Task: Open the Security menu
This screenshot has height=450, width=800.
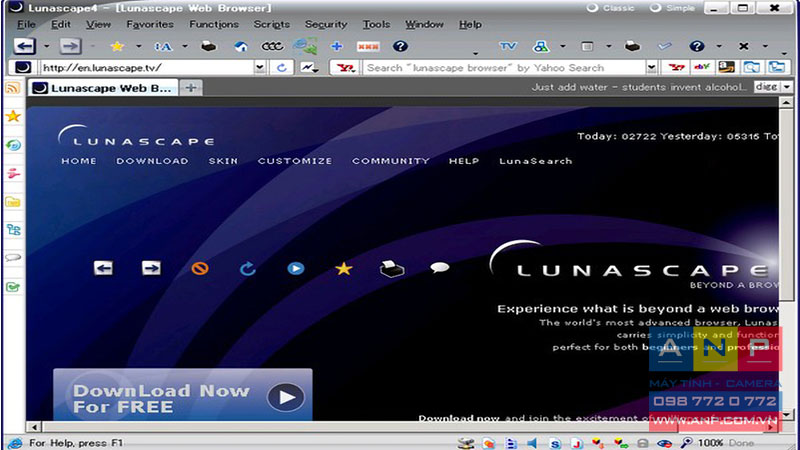Action: 326,24
